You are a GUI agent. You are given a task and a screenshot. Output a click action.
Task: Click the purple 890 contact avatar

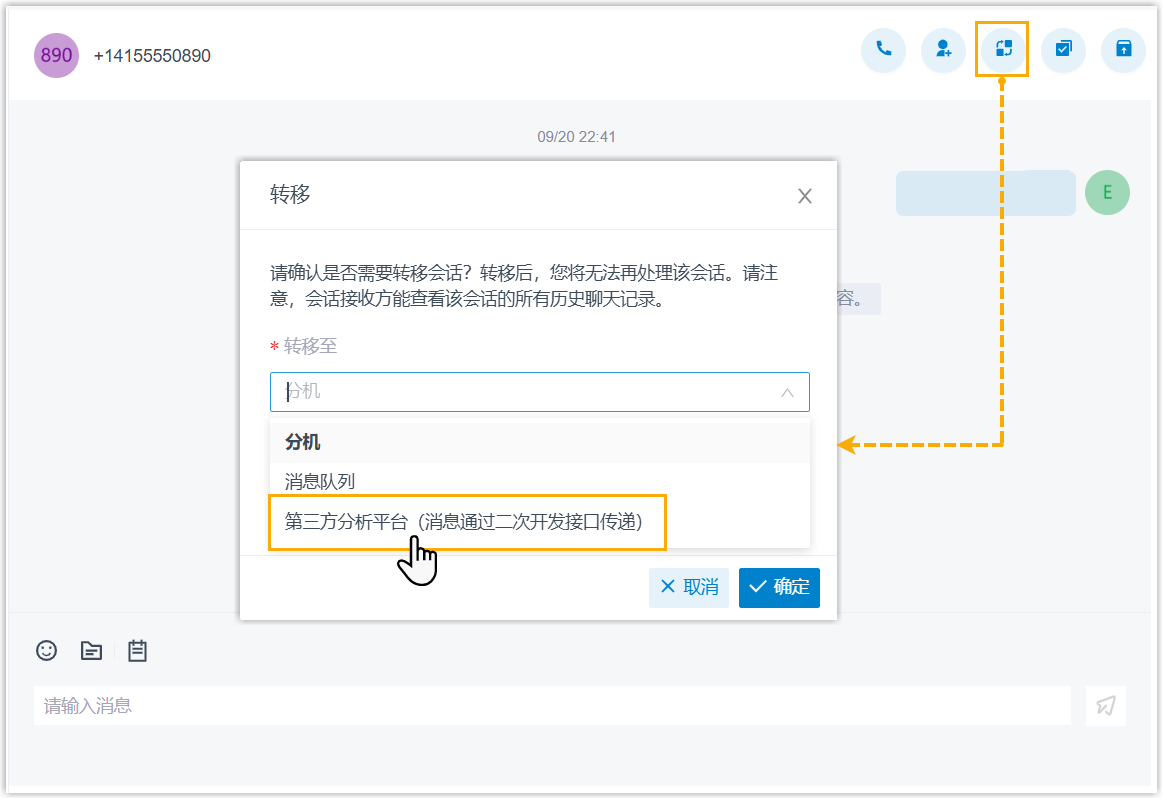(56, 55)
